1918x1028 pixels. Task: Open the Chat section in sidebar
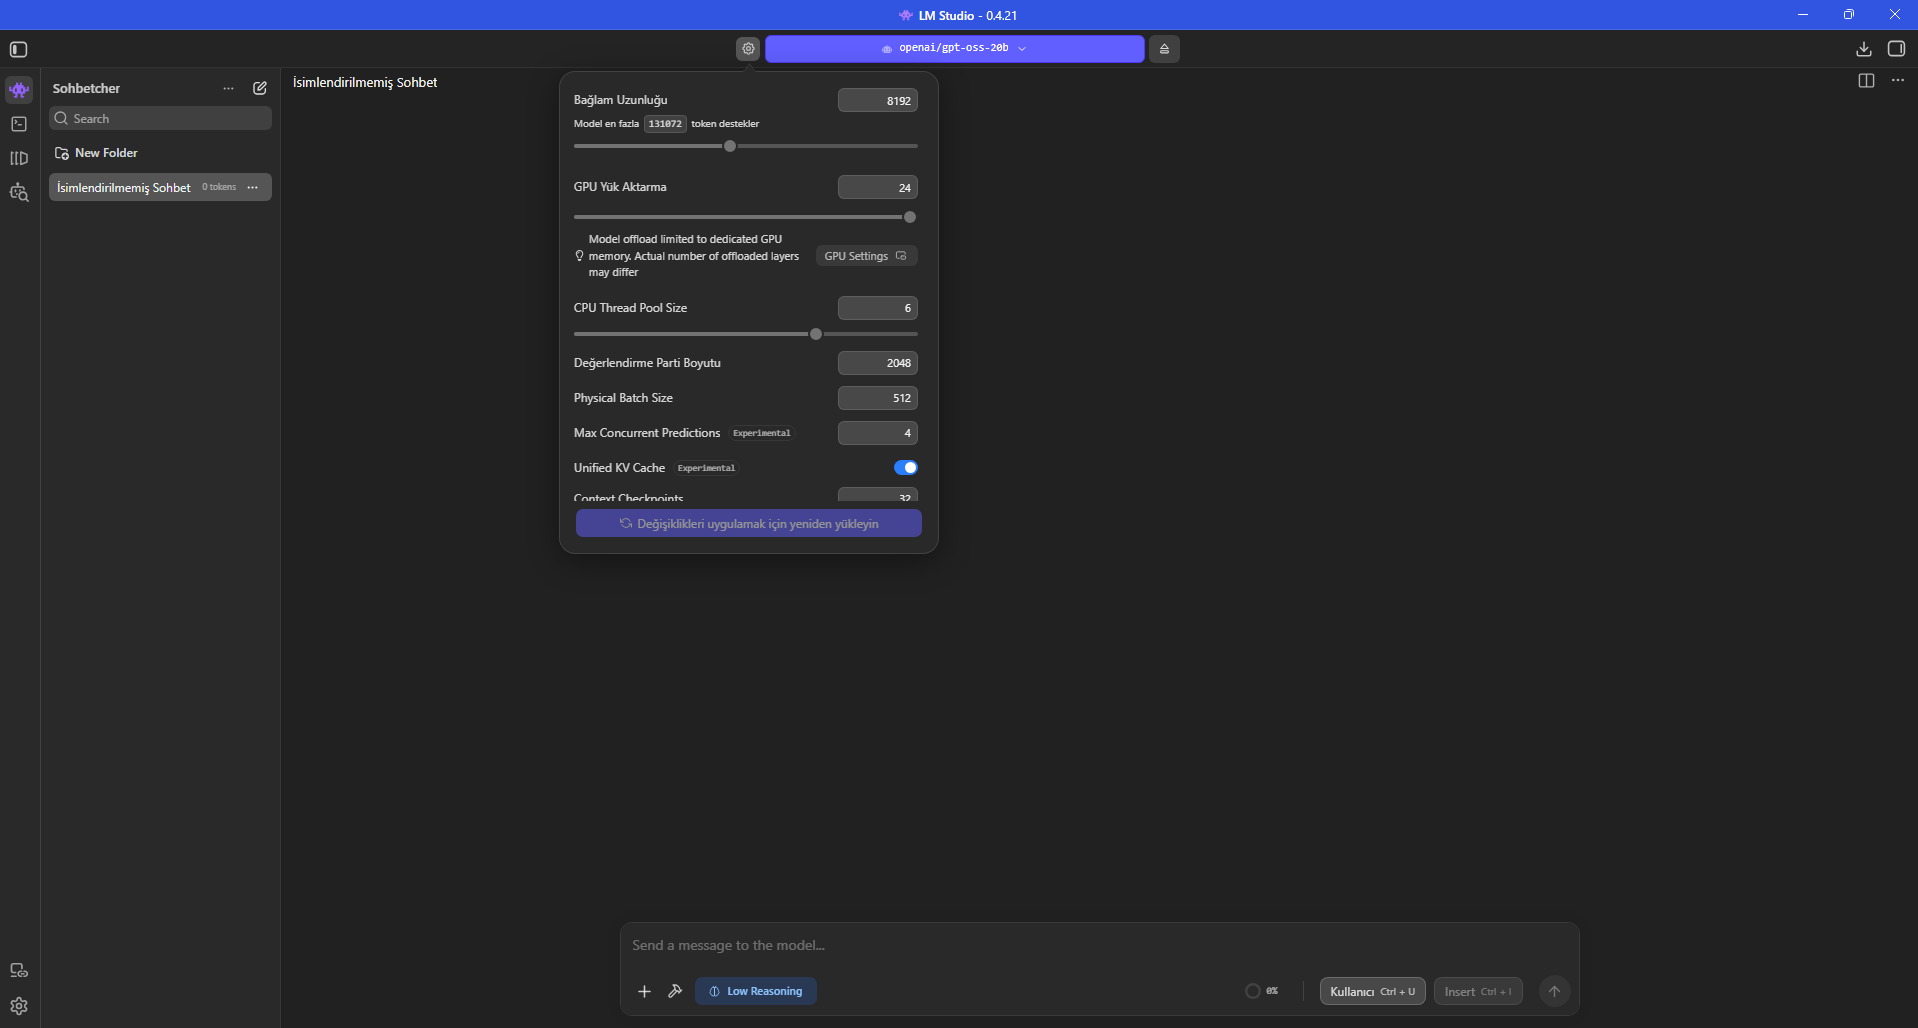point(19,90)
